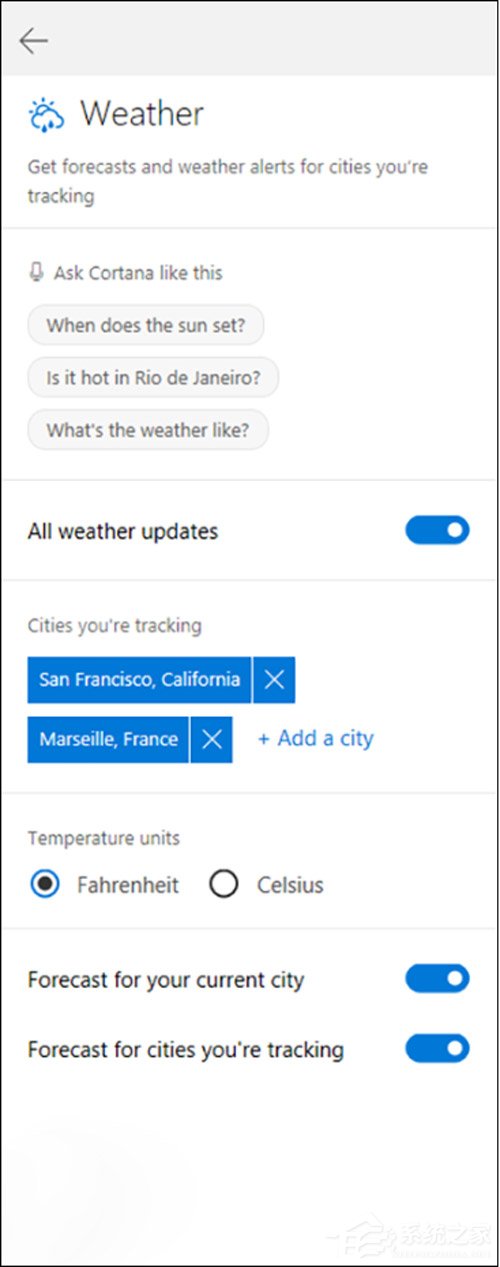Click the Add a city link

click(x=316, y=739)
